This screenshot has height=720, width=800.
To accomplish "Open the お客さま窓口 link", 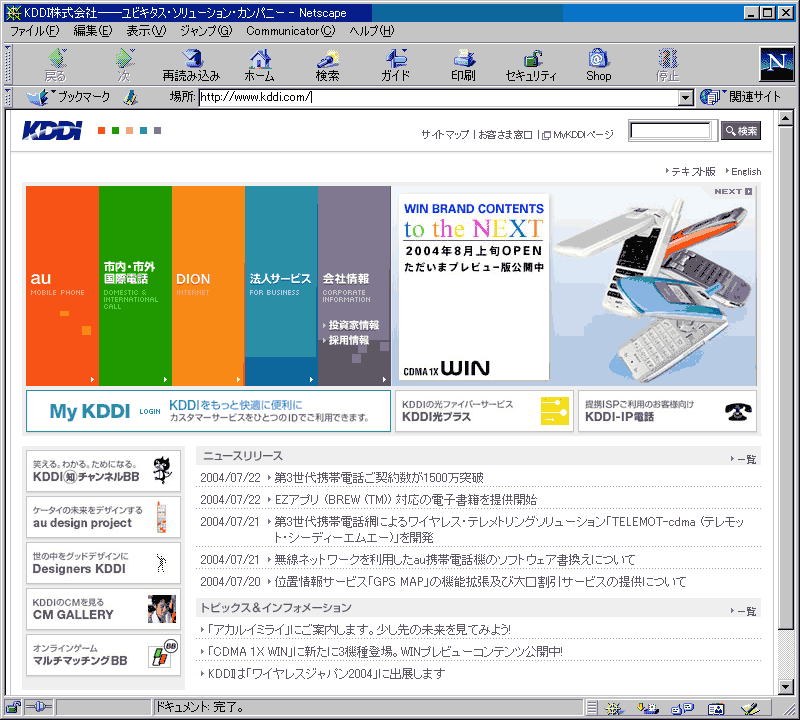I will click(505, 135).
